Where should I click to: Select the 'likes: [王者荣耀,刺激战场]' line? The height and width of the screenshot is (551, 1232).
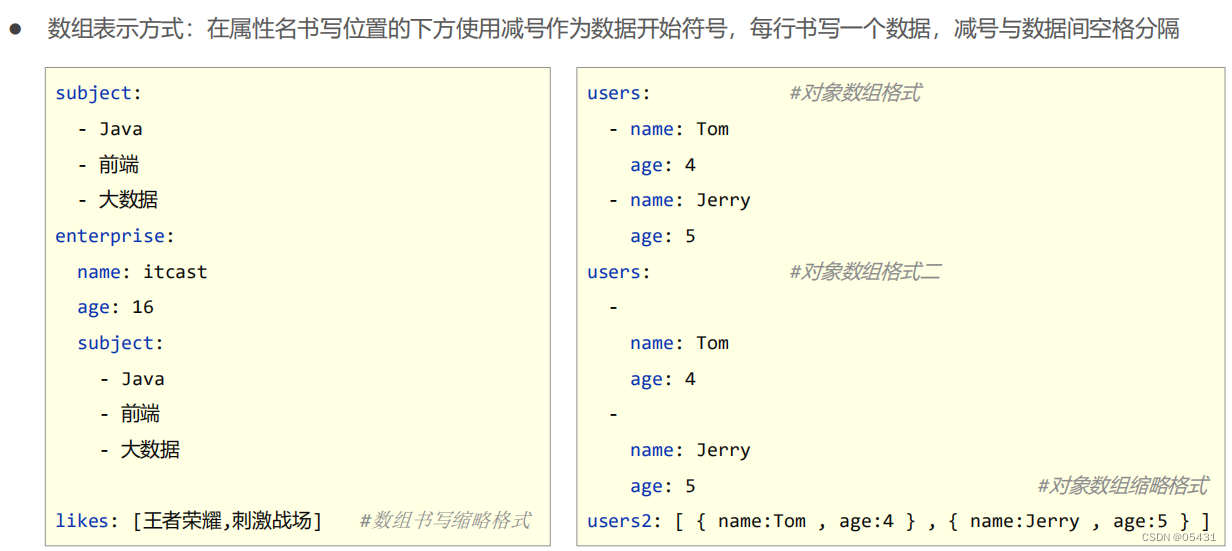pos(189,521)
